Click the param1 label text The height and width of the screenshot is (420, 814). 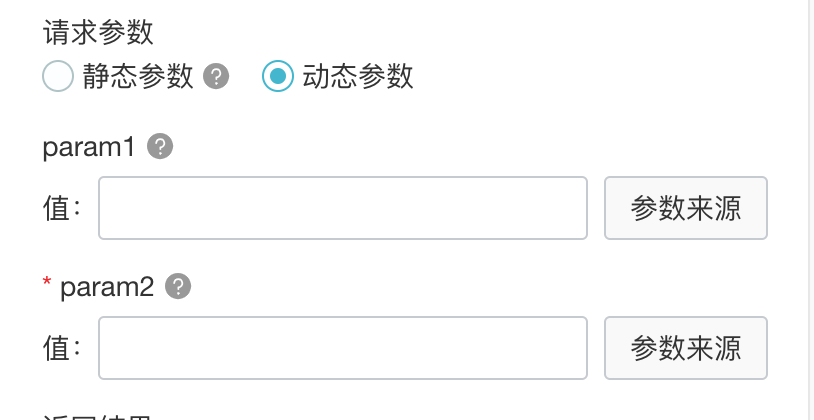[x=88, y=147]
